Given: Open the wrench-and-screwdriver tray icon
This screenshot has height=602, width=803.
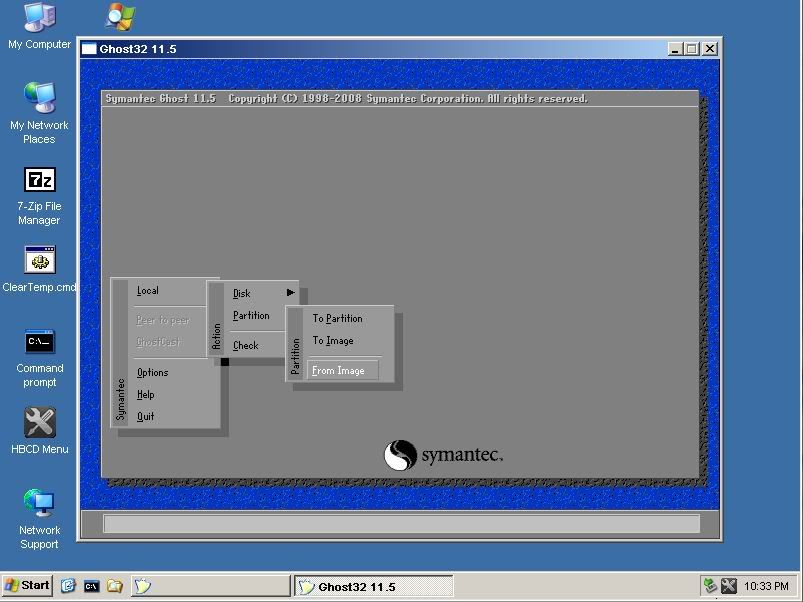Looking at the screenshot, I should click(728, 586).
